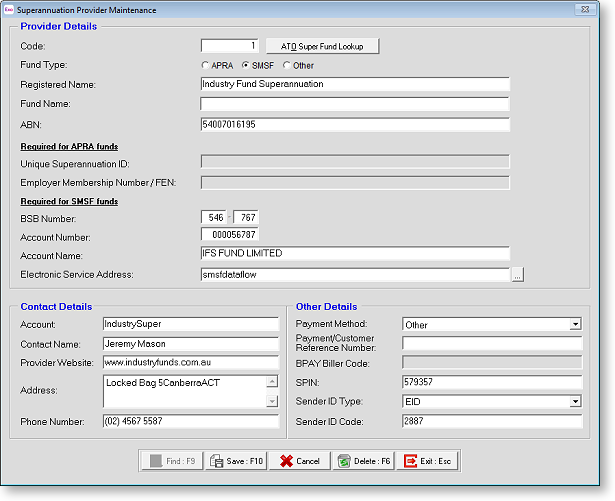This screenshot has height=501, width=615.
Task: Click into the empty Fund Name field
Action: [354, 104]
